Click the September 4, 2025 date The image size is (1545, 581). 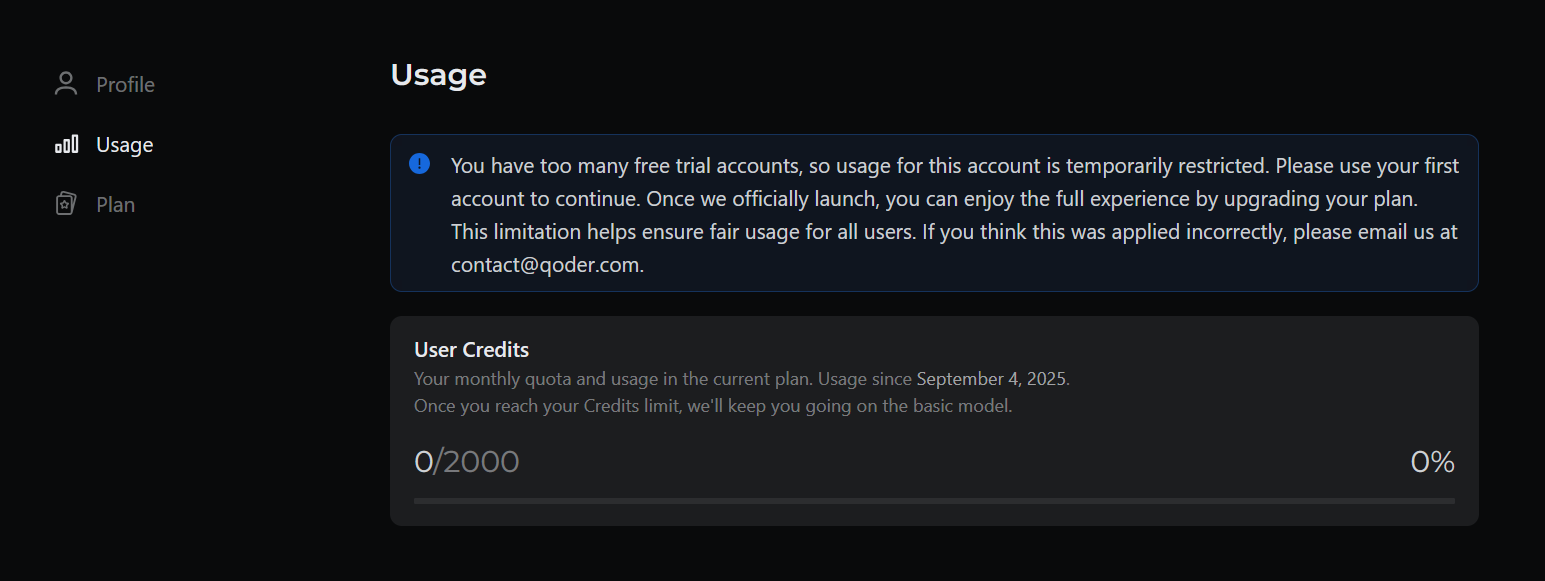(991, 379)
